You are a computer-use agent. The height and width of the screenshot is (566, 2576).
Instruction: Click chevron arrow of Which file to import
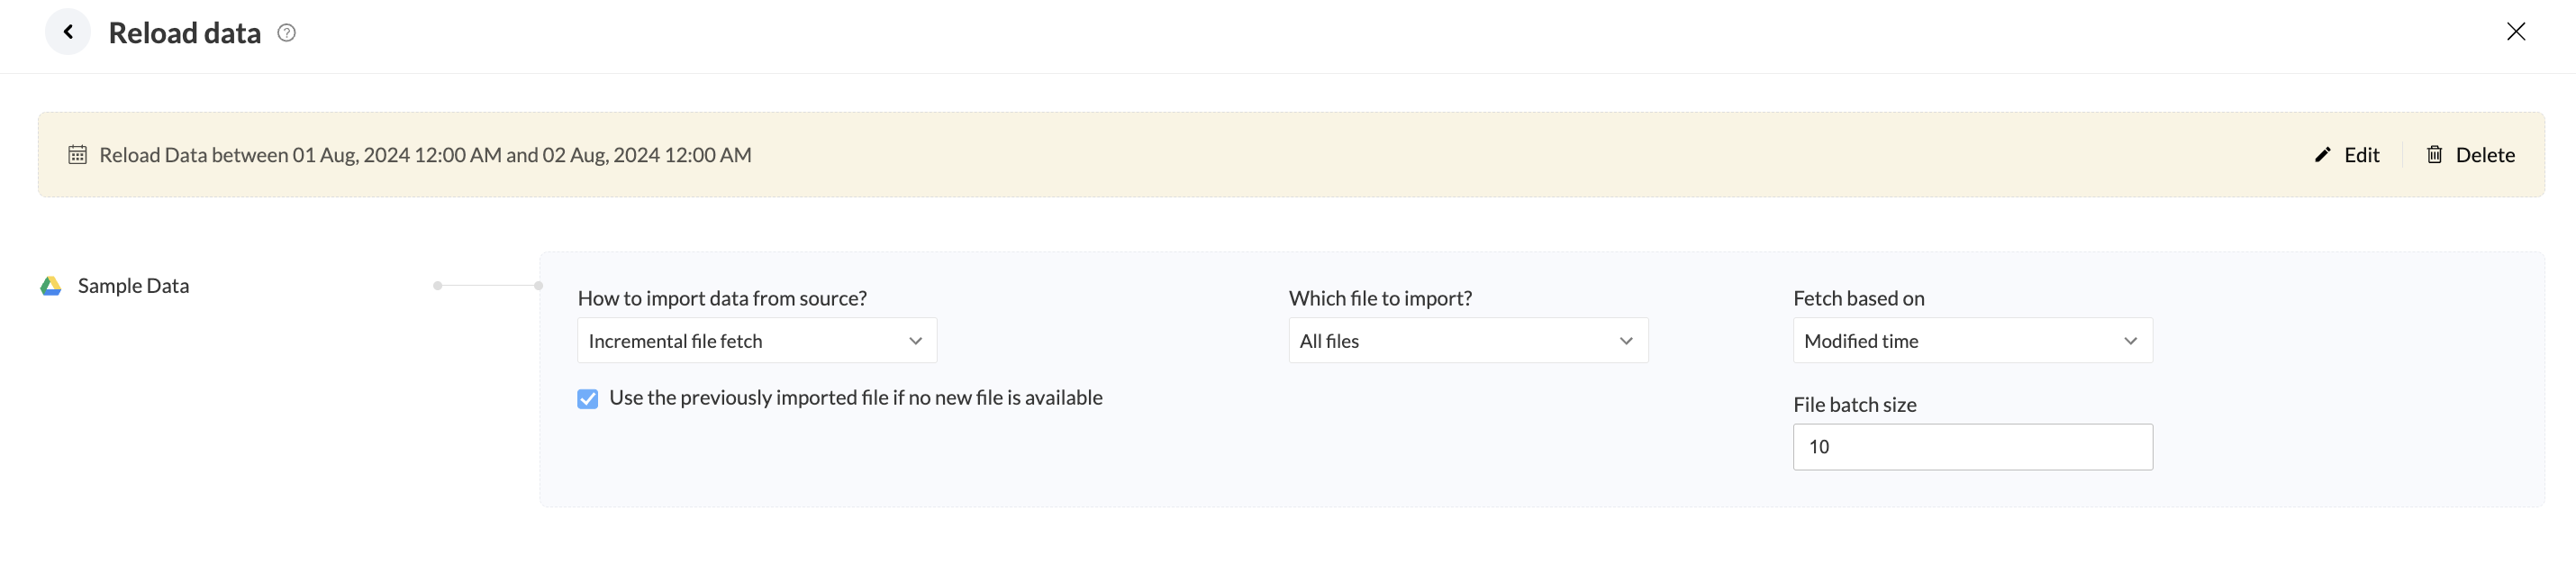tap(1626, 341)
